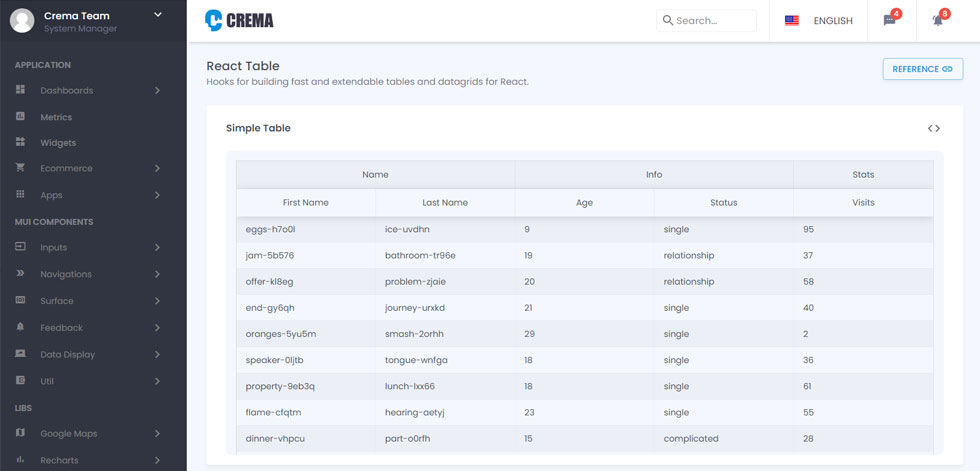Click the Metrics sidebar icon
Image resolution: width=980 pixels, height=471 pixels.
(x=21, y=116)
